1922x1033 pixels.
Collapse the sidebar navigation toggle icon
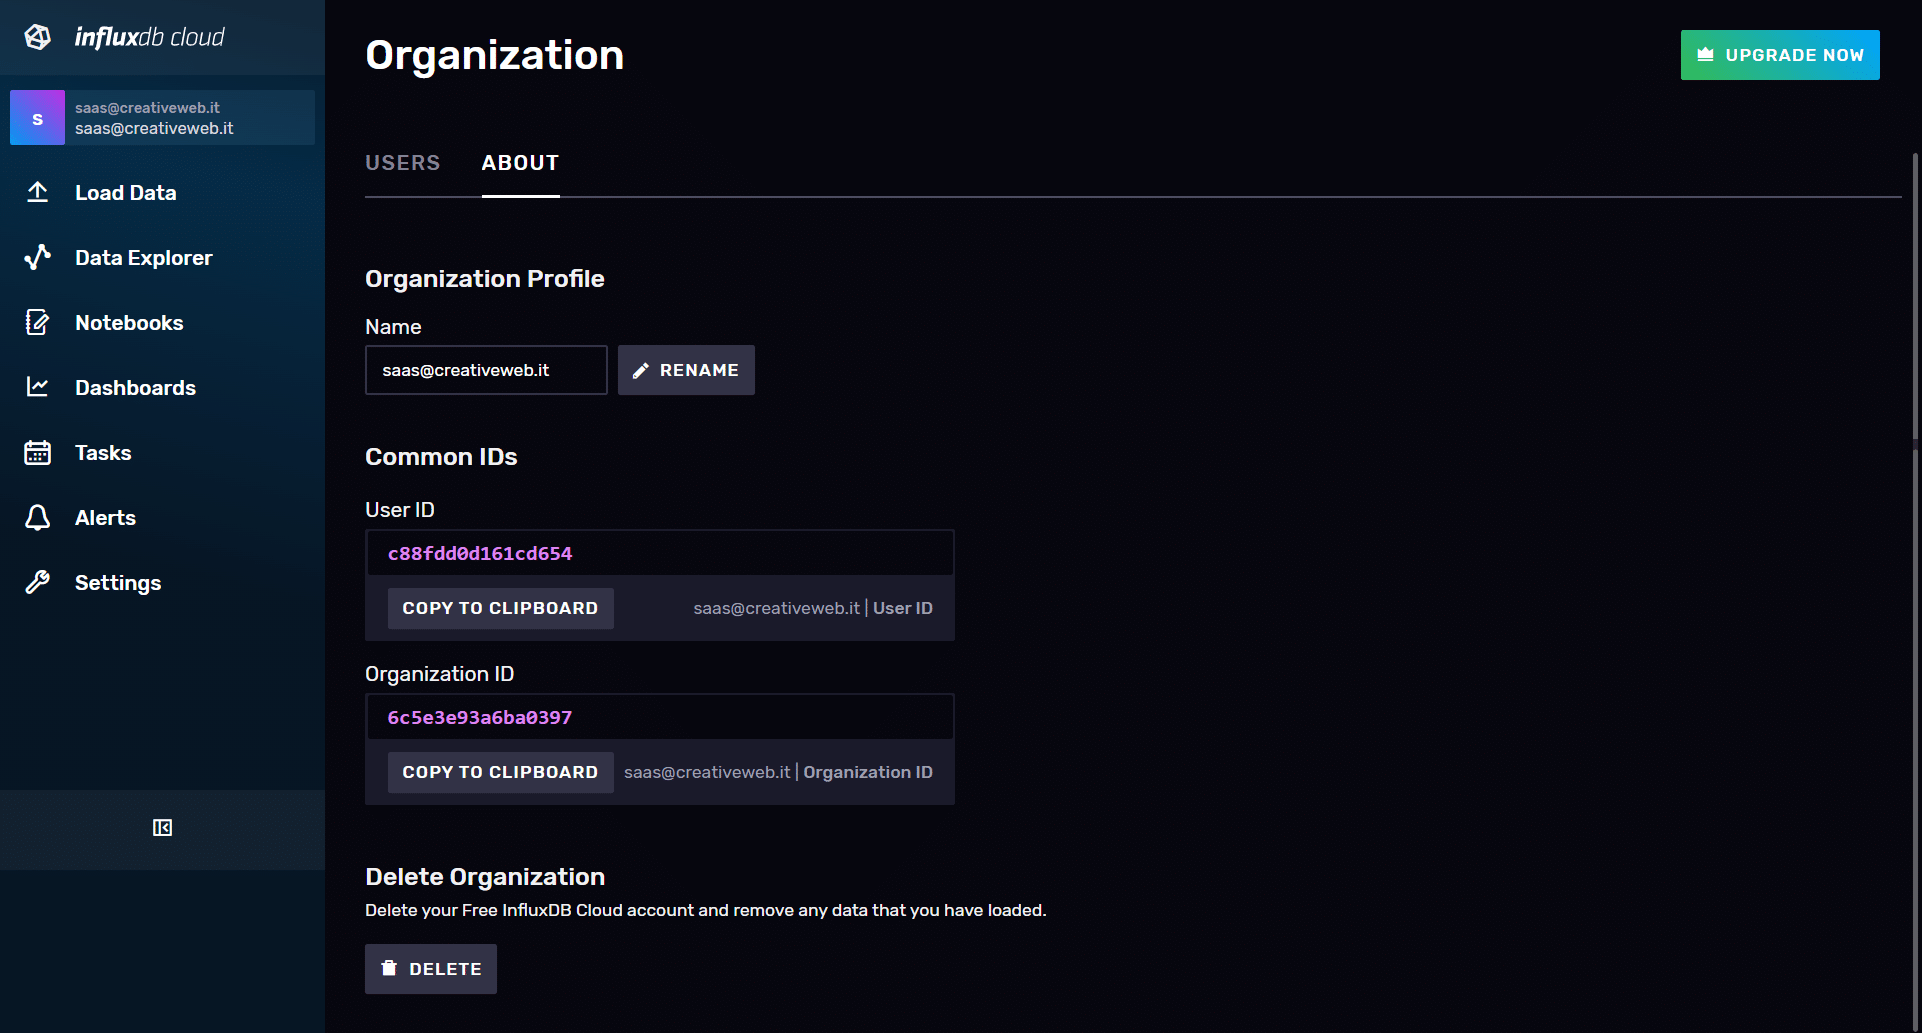pos(162,828)
